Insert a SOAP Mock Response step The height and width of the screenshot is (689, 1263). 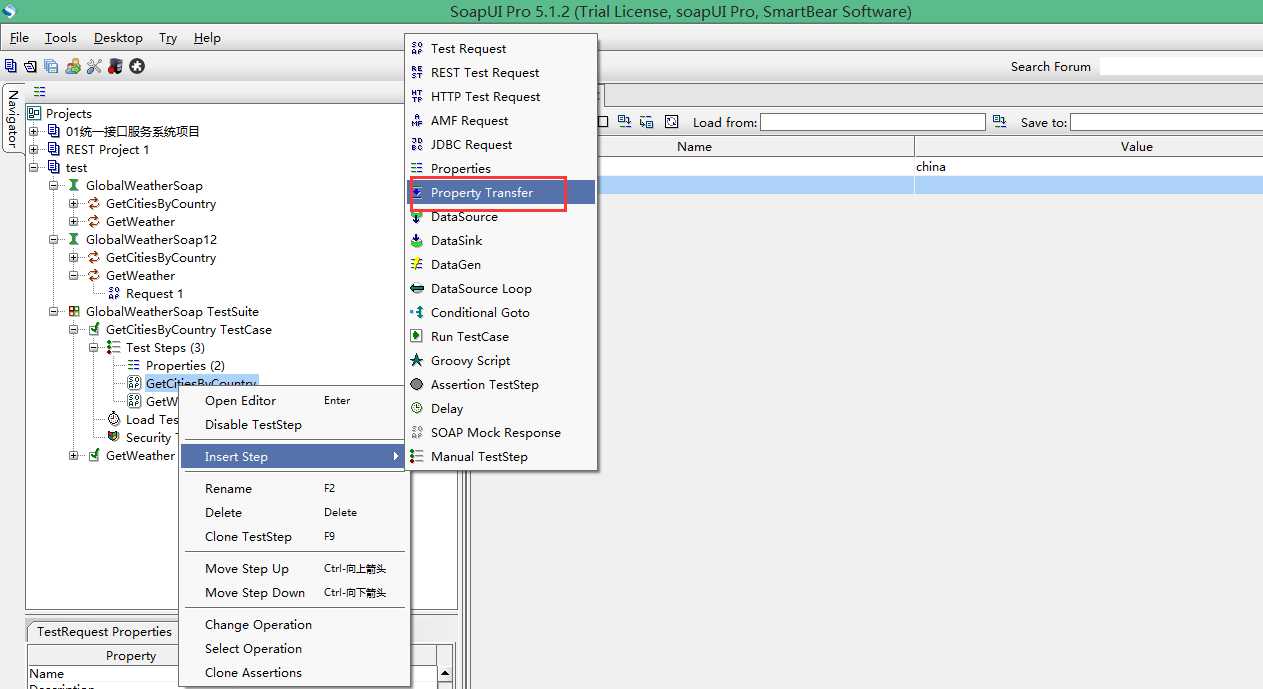pyautogui.click(x=501, y=432)
